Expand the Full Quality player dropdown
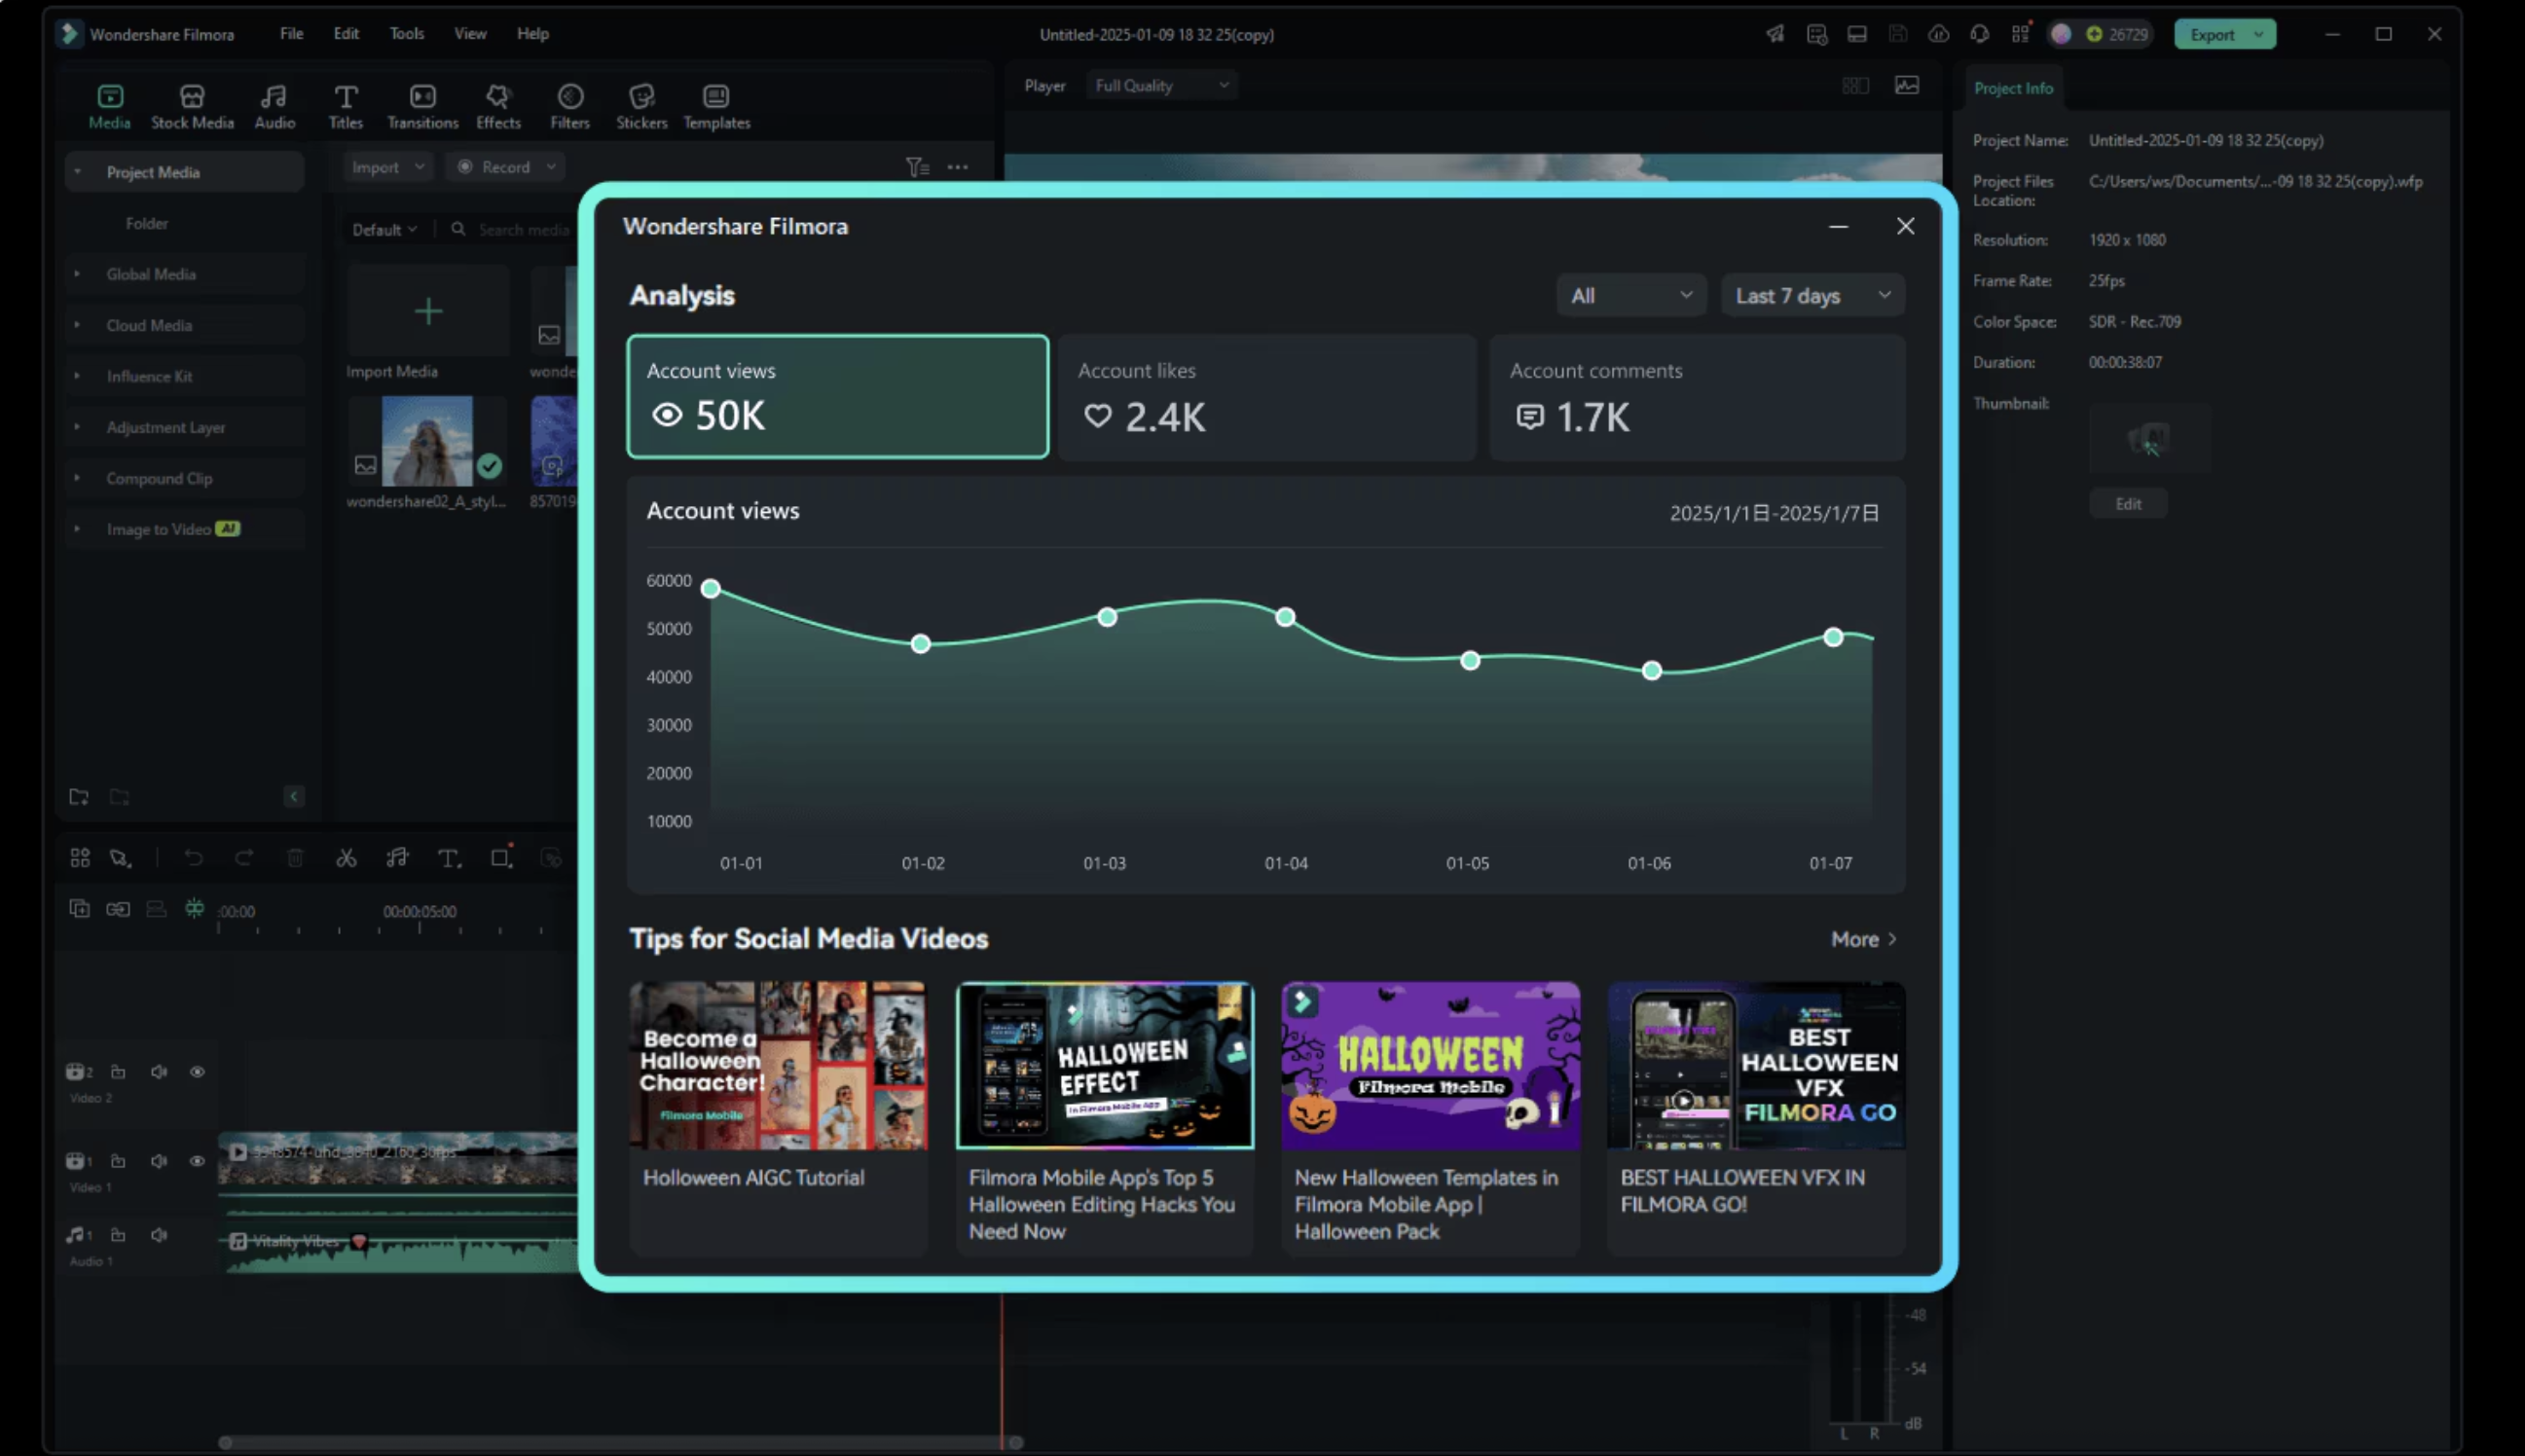 pyautogui.click(x=1160, y=86)
